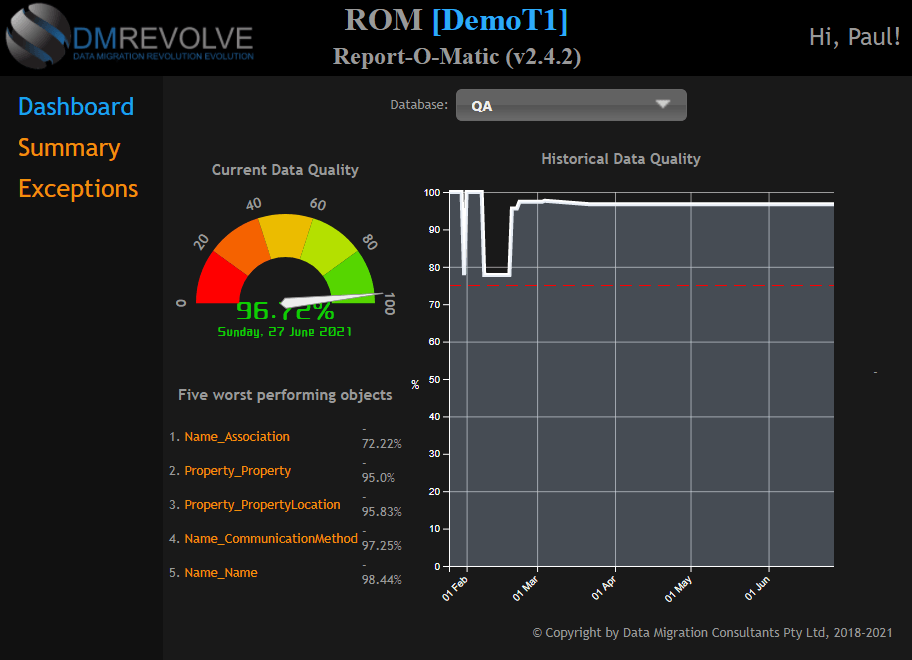
Task: Open the Name_Name object link
Action: pos(220,573)
